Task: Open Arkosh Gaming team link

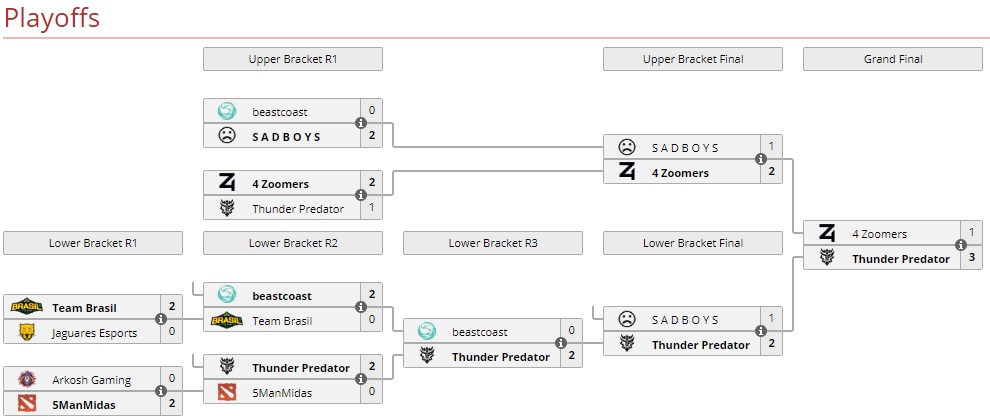Action: 90,380
